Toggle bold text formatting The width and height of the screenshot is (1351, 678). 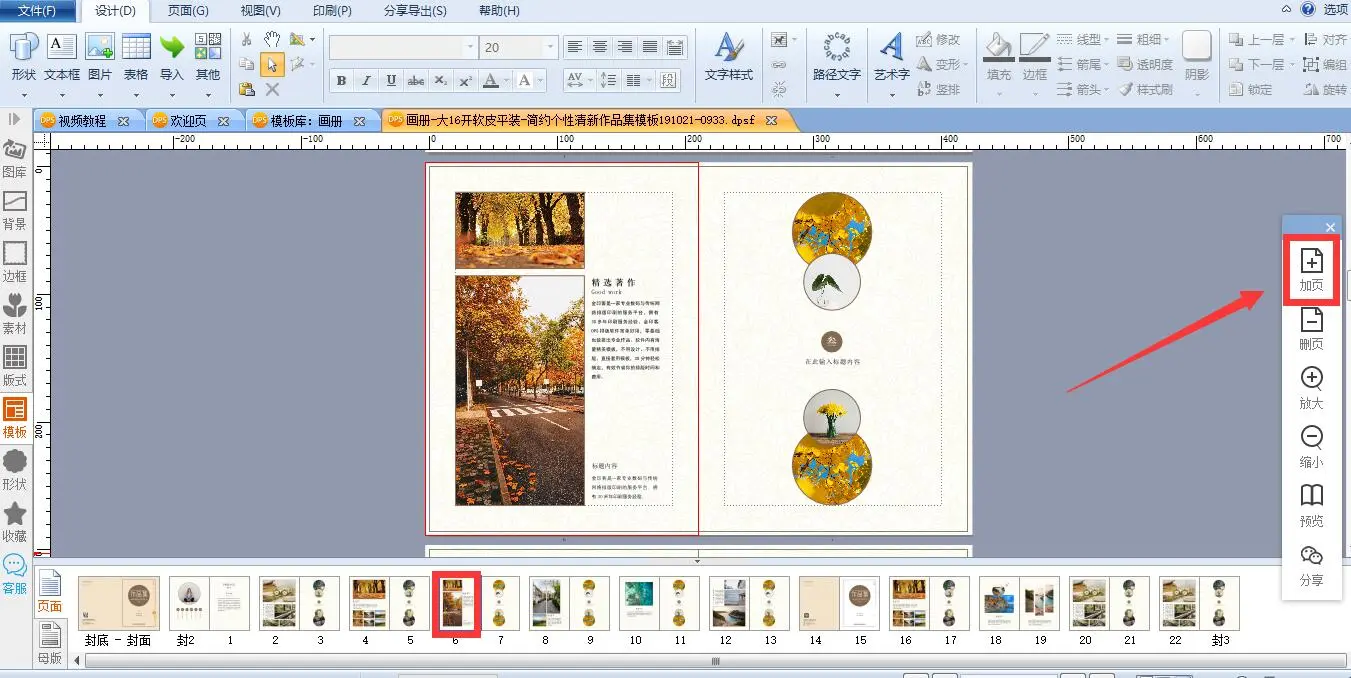pyautogui.click(x=341, y=81)
